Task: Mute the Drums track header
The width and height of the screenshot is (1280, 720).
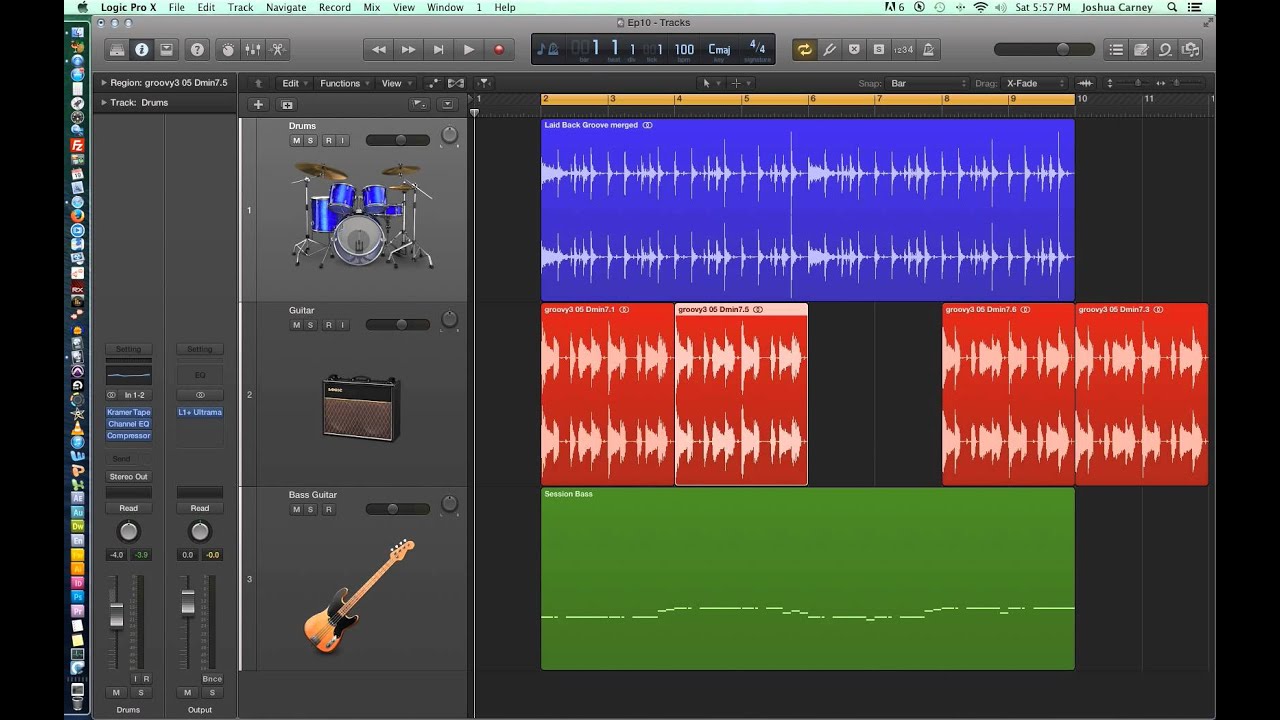Action: (296, 141)
